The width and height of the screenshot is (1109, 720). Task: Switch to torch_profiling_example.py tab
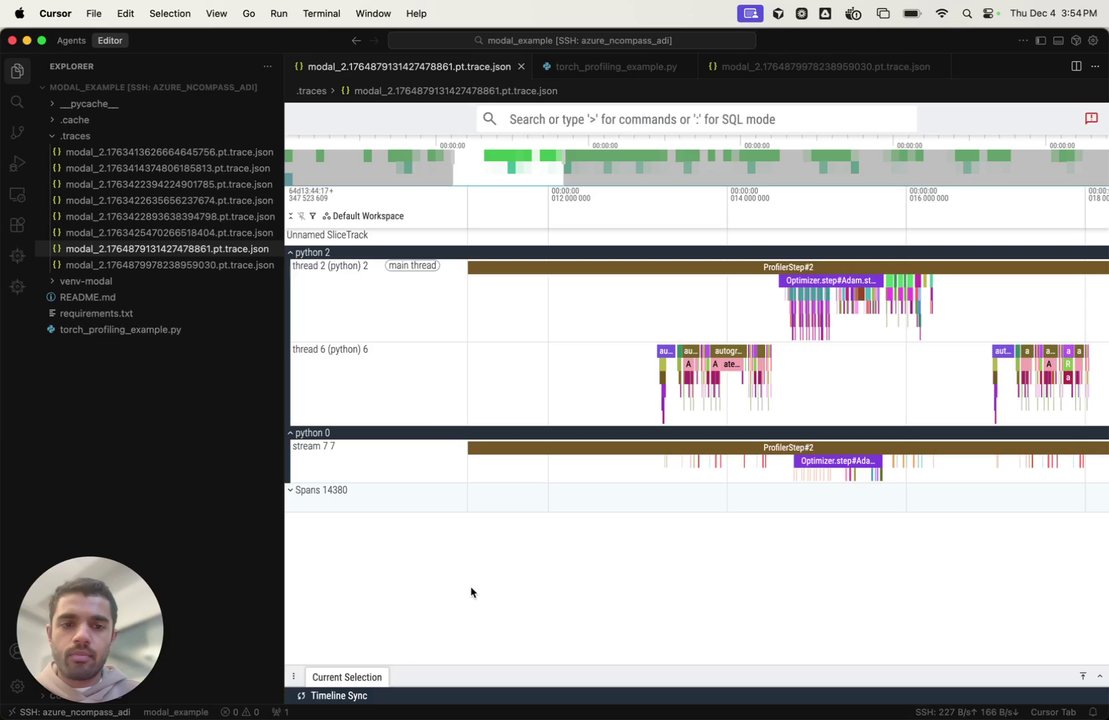pos(616,66)
